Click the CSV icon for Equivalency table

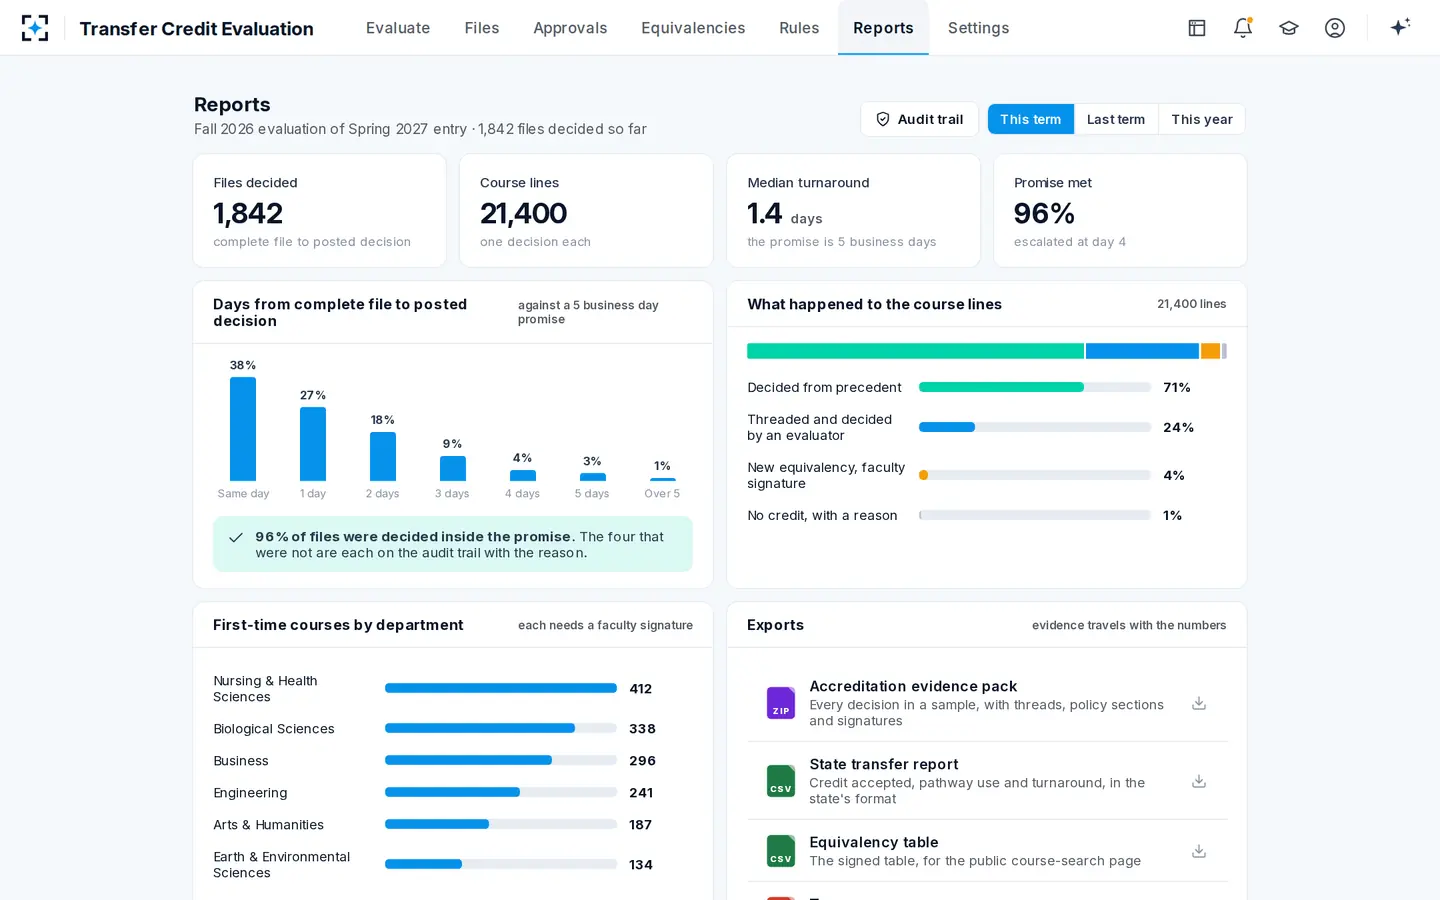(781, 851)
